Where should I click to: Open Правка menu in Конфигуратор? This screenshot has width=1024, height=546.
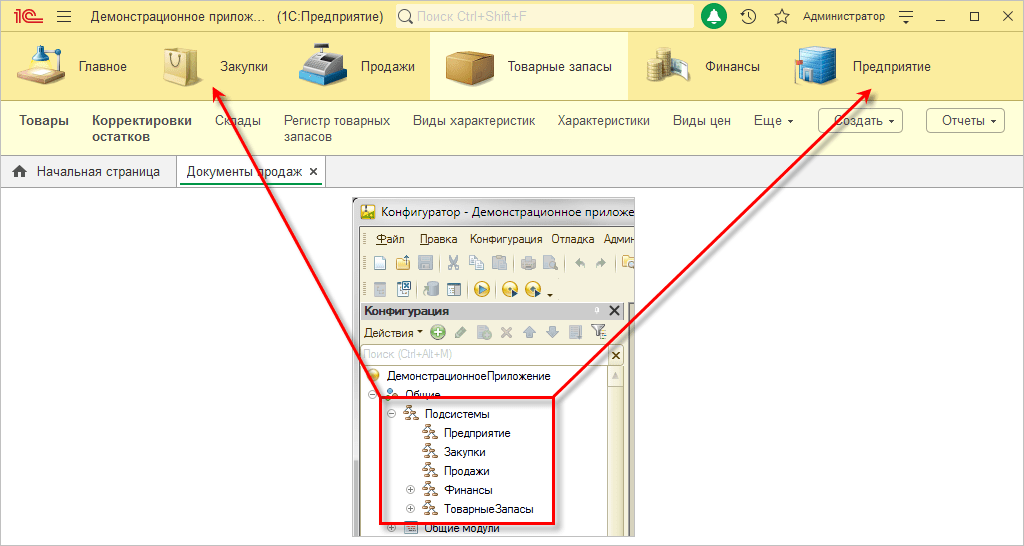[x=438, y=239]
